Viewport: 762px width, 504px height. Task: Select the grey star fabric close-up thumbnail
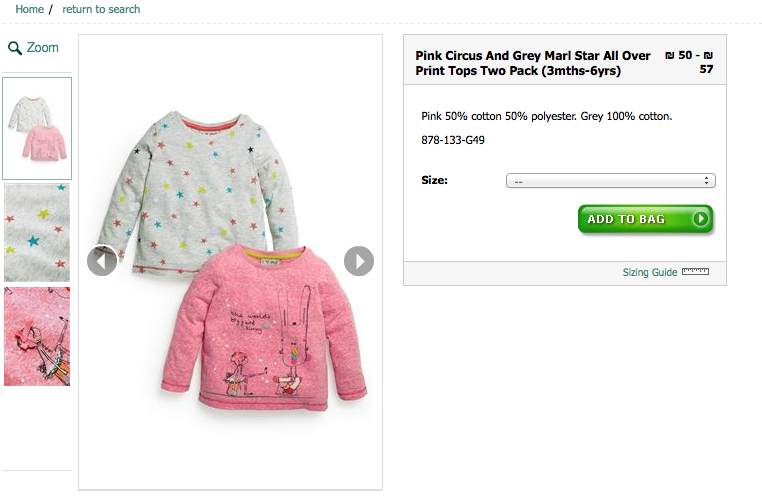point(37,232)
